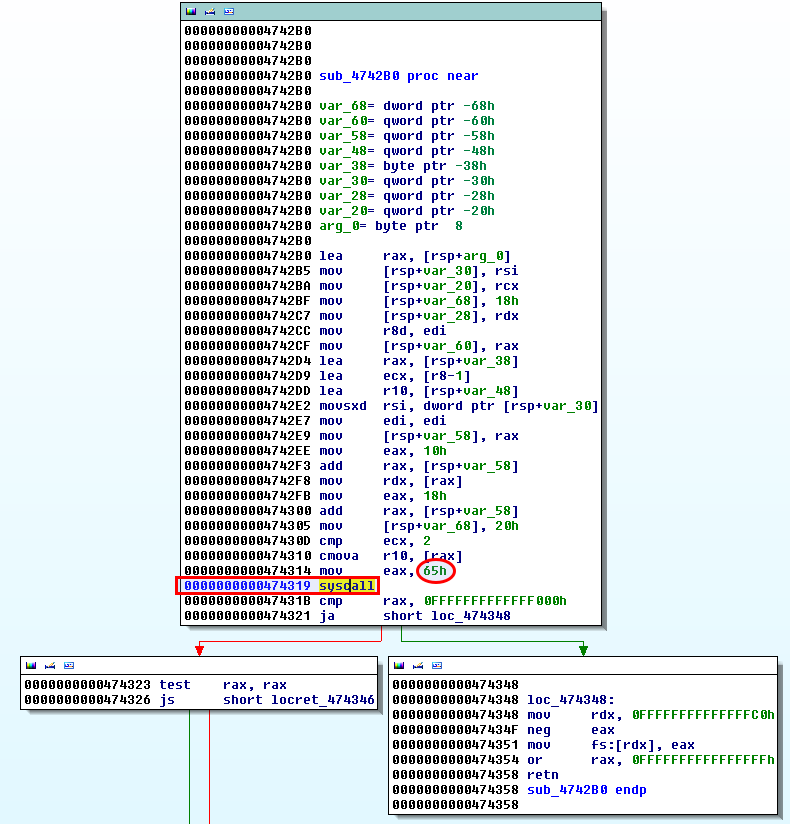The height and width of the screenshot is (824, 790).
Task: Click pencil edit icon on loc_474348 node
Action: coord(418,665)
